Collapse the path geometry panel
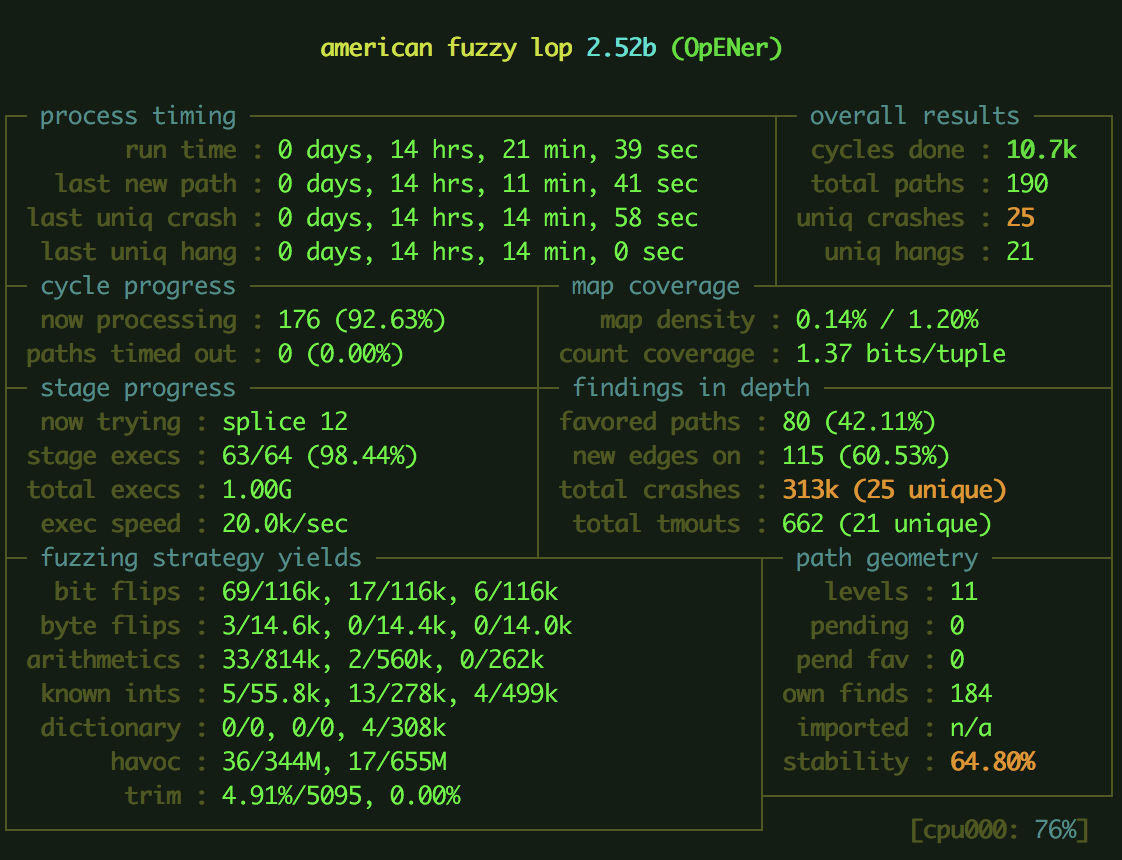This screenshot has width=1122, height=860. click(886, 557)
